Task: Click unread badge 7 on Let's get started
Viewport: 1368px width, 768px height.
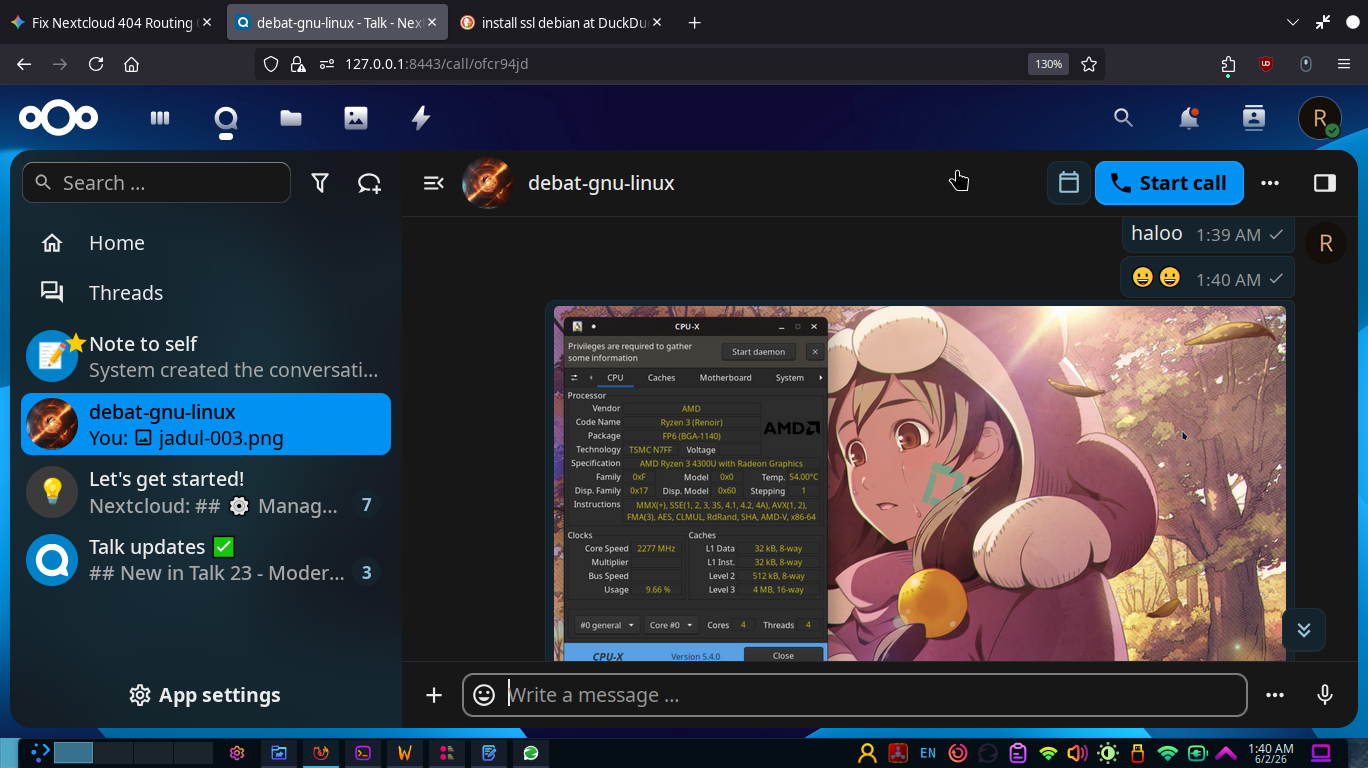Action: click(x=366, y=505)
